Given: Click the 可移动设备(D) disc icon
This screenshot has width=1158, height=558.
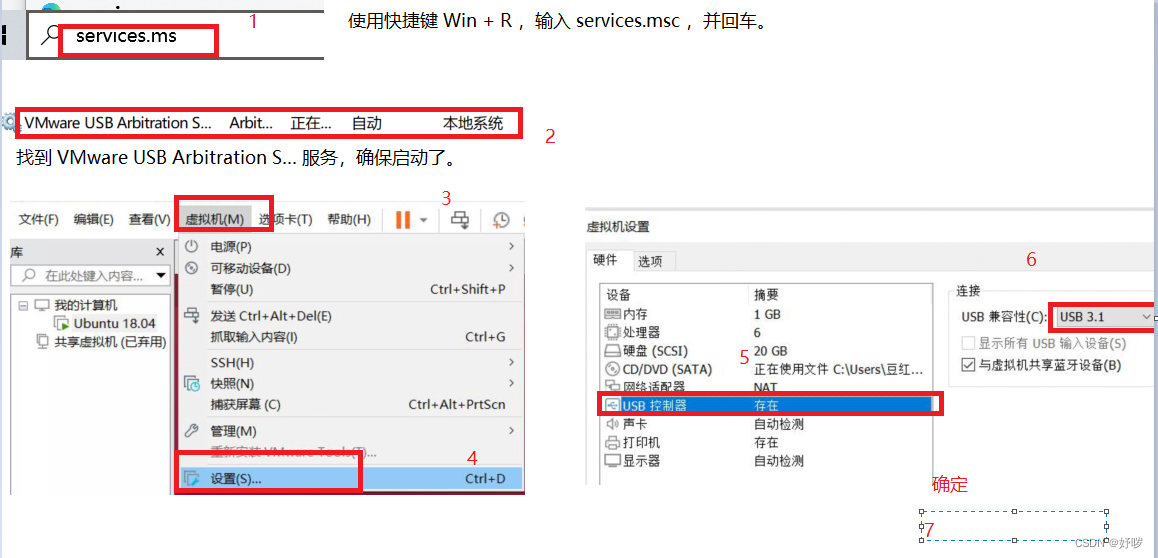Looking at the screenshot, I should coord(191,267).
